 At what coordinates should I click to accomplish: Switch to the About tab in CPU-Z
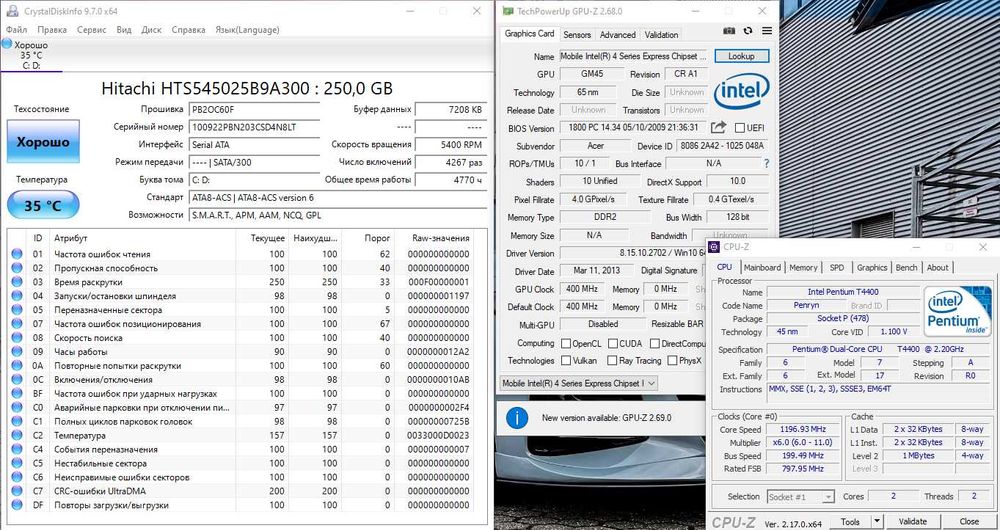[938, 267]
